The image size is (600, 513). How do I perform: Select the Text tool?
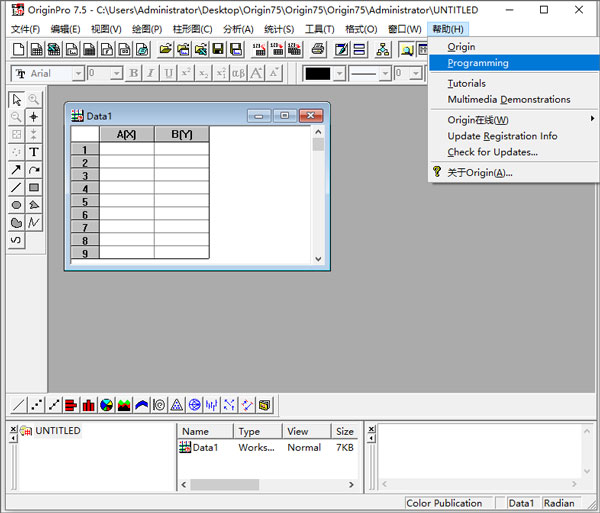pyautogui.click(x=34, y=152)
